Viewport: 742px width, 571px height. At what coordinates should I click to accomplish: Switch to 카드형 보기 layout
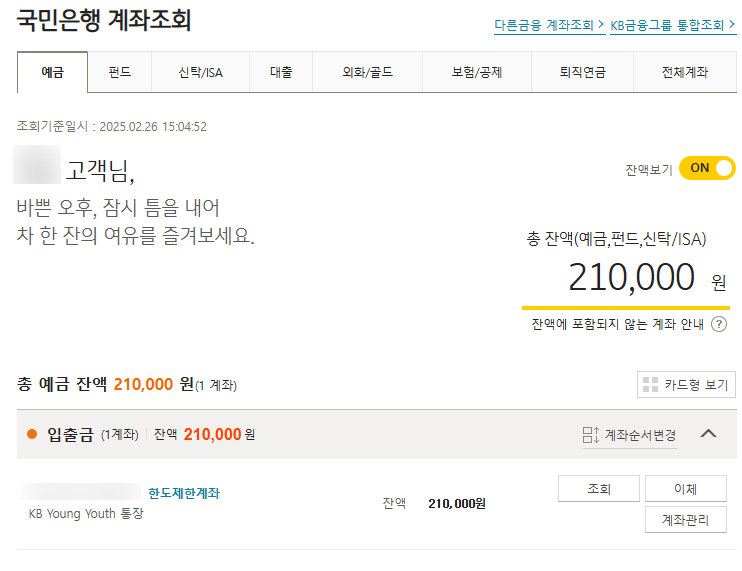coord(686,385)
